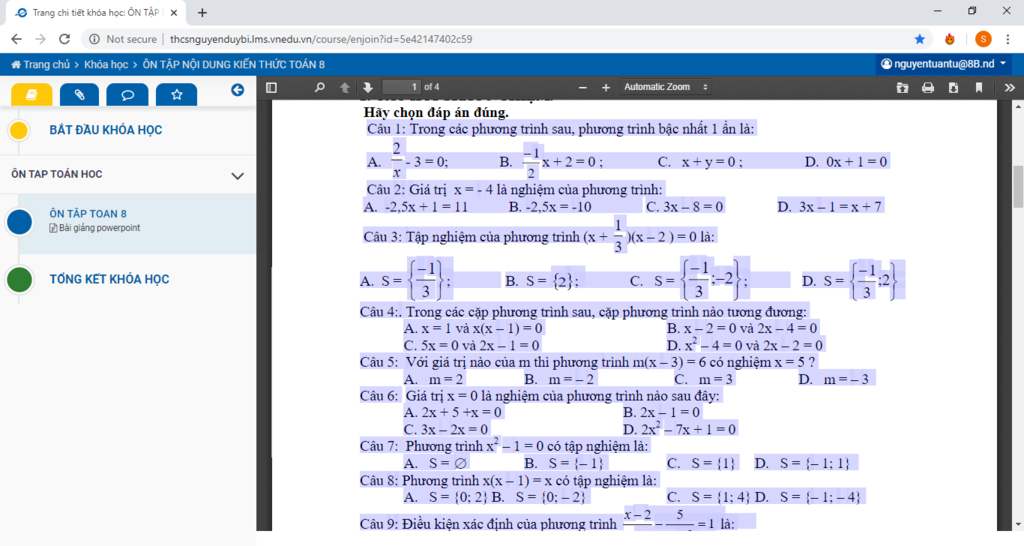Screen dimensions: 1024x546
Task: Close the ÔN TẬP course tab
Action: 174,12
